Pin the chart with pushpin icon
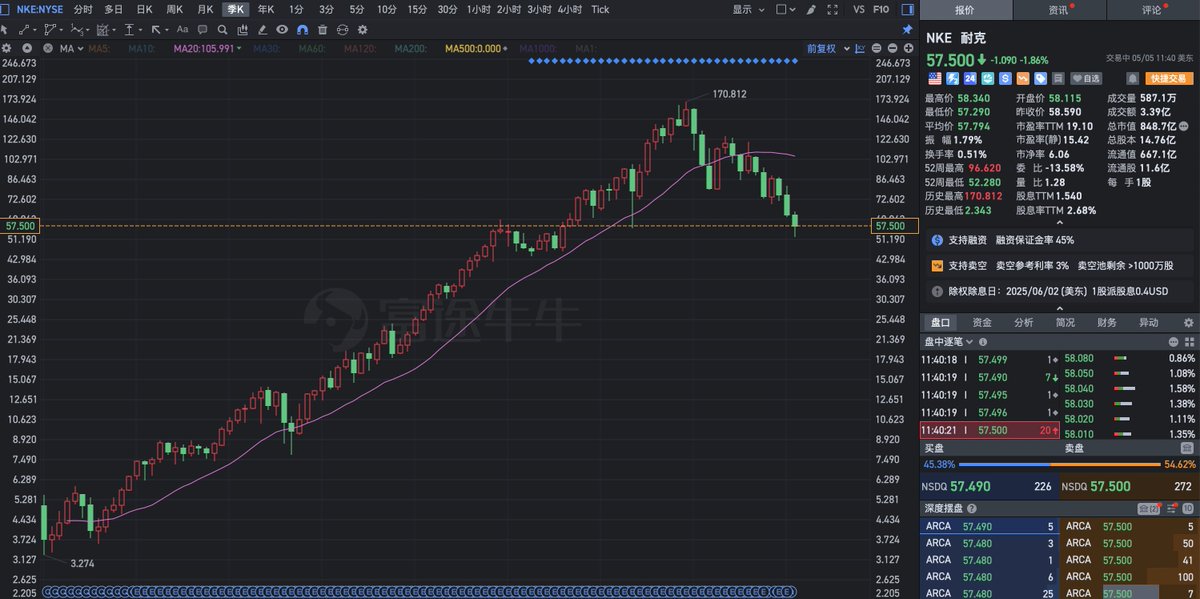Image resolution: width=1200 pixels, height=599 pixels. point(907,30)
